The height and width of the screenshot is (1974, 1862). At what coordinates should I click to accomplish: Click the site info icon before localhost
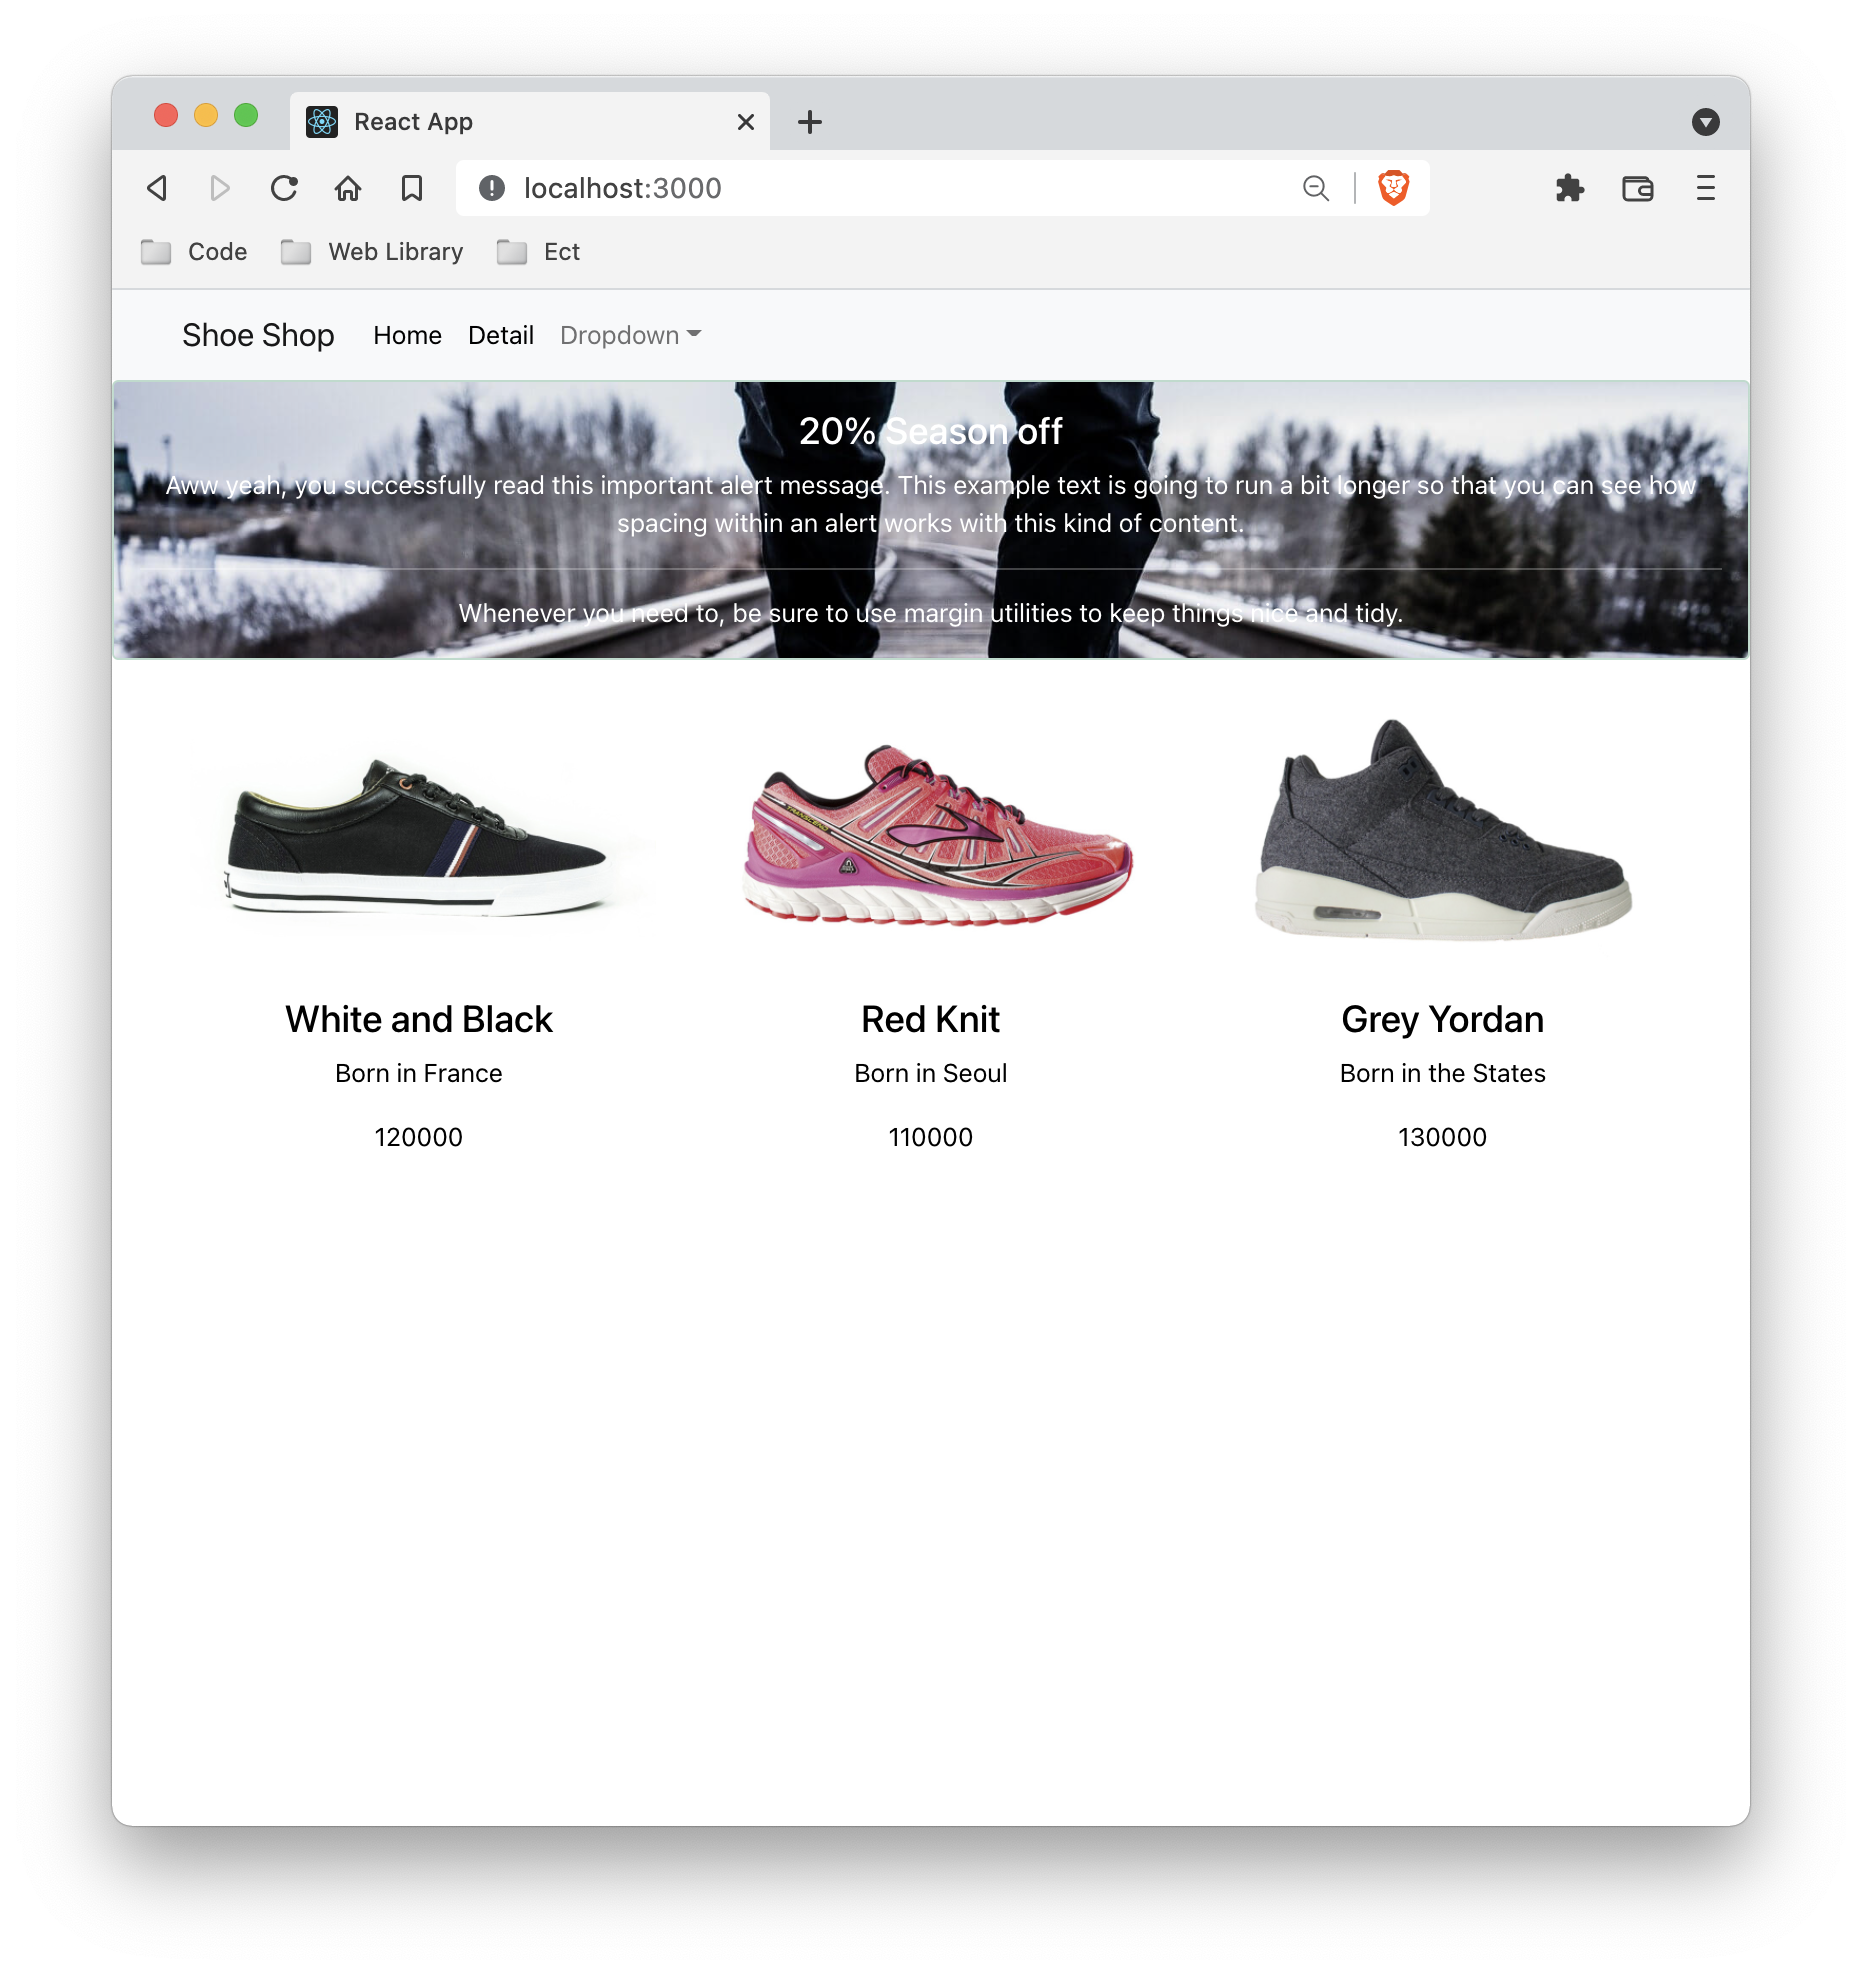point(491,188)
